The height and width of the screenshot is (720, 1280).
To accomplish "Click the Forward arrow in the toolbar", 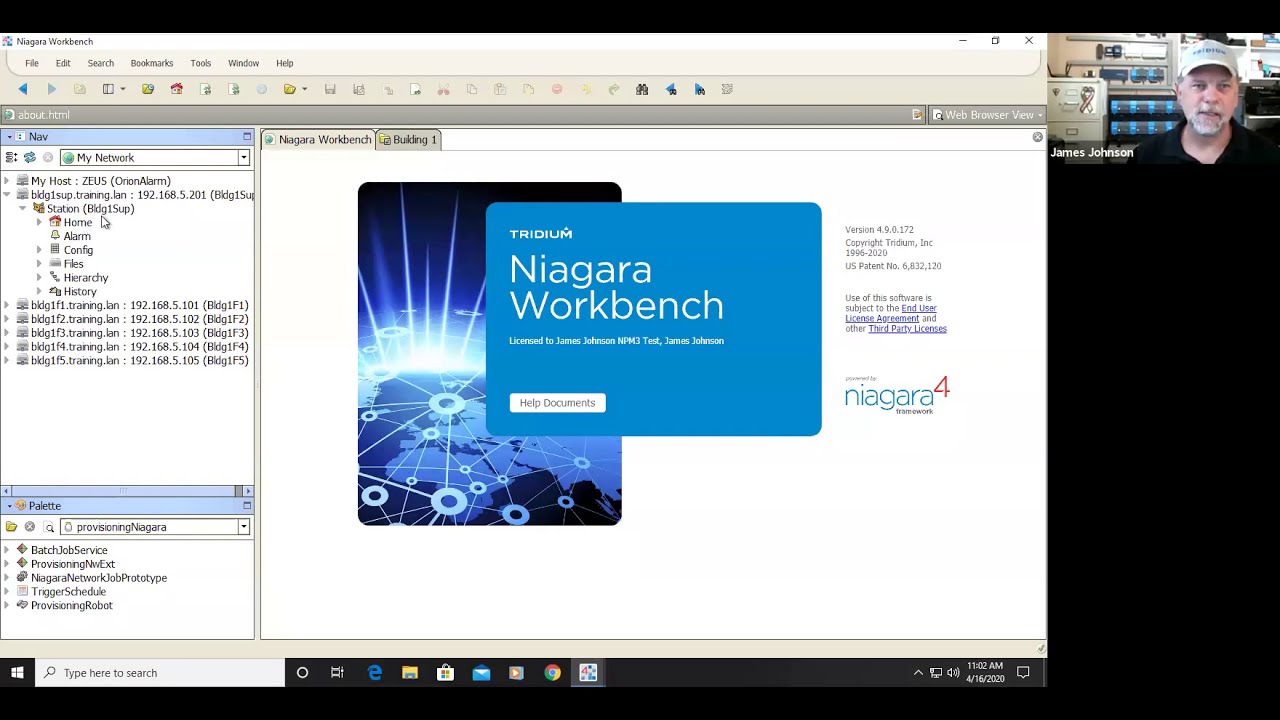I will 51,89.
